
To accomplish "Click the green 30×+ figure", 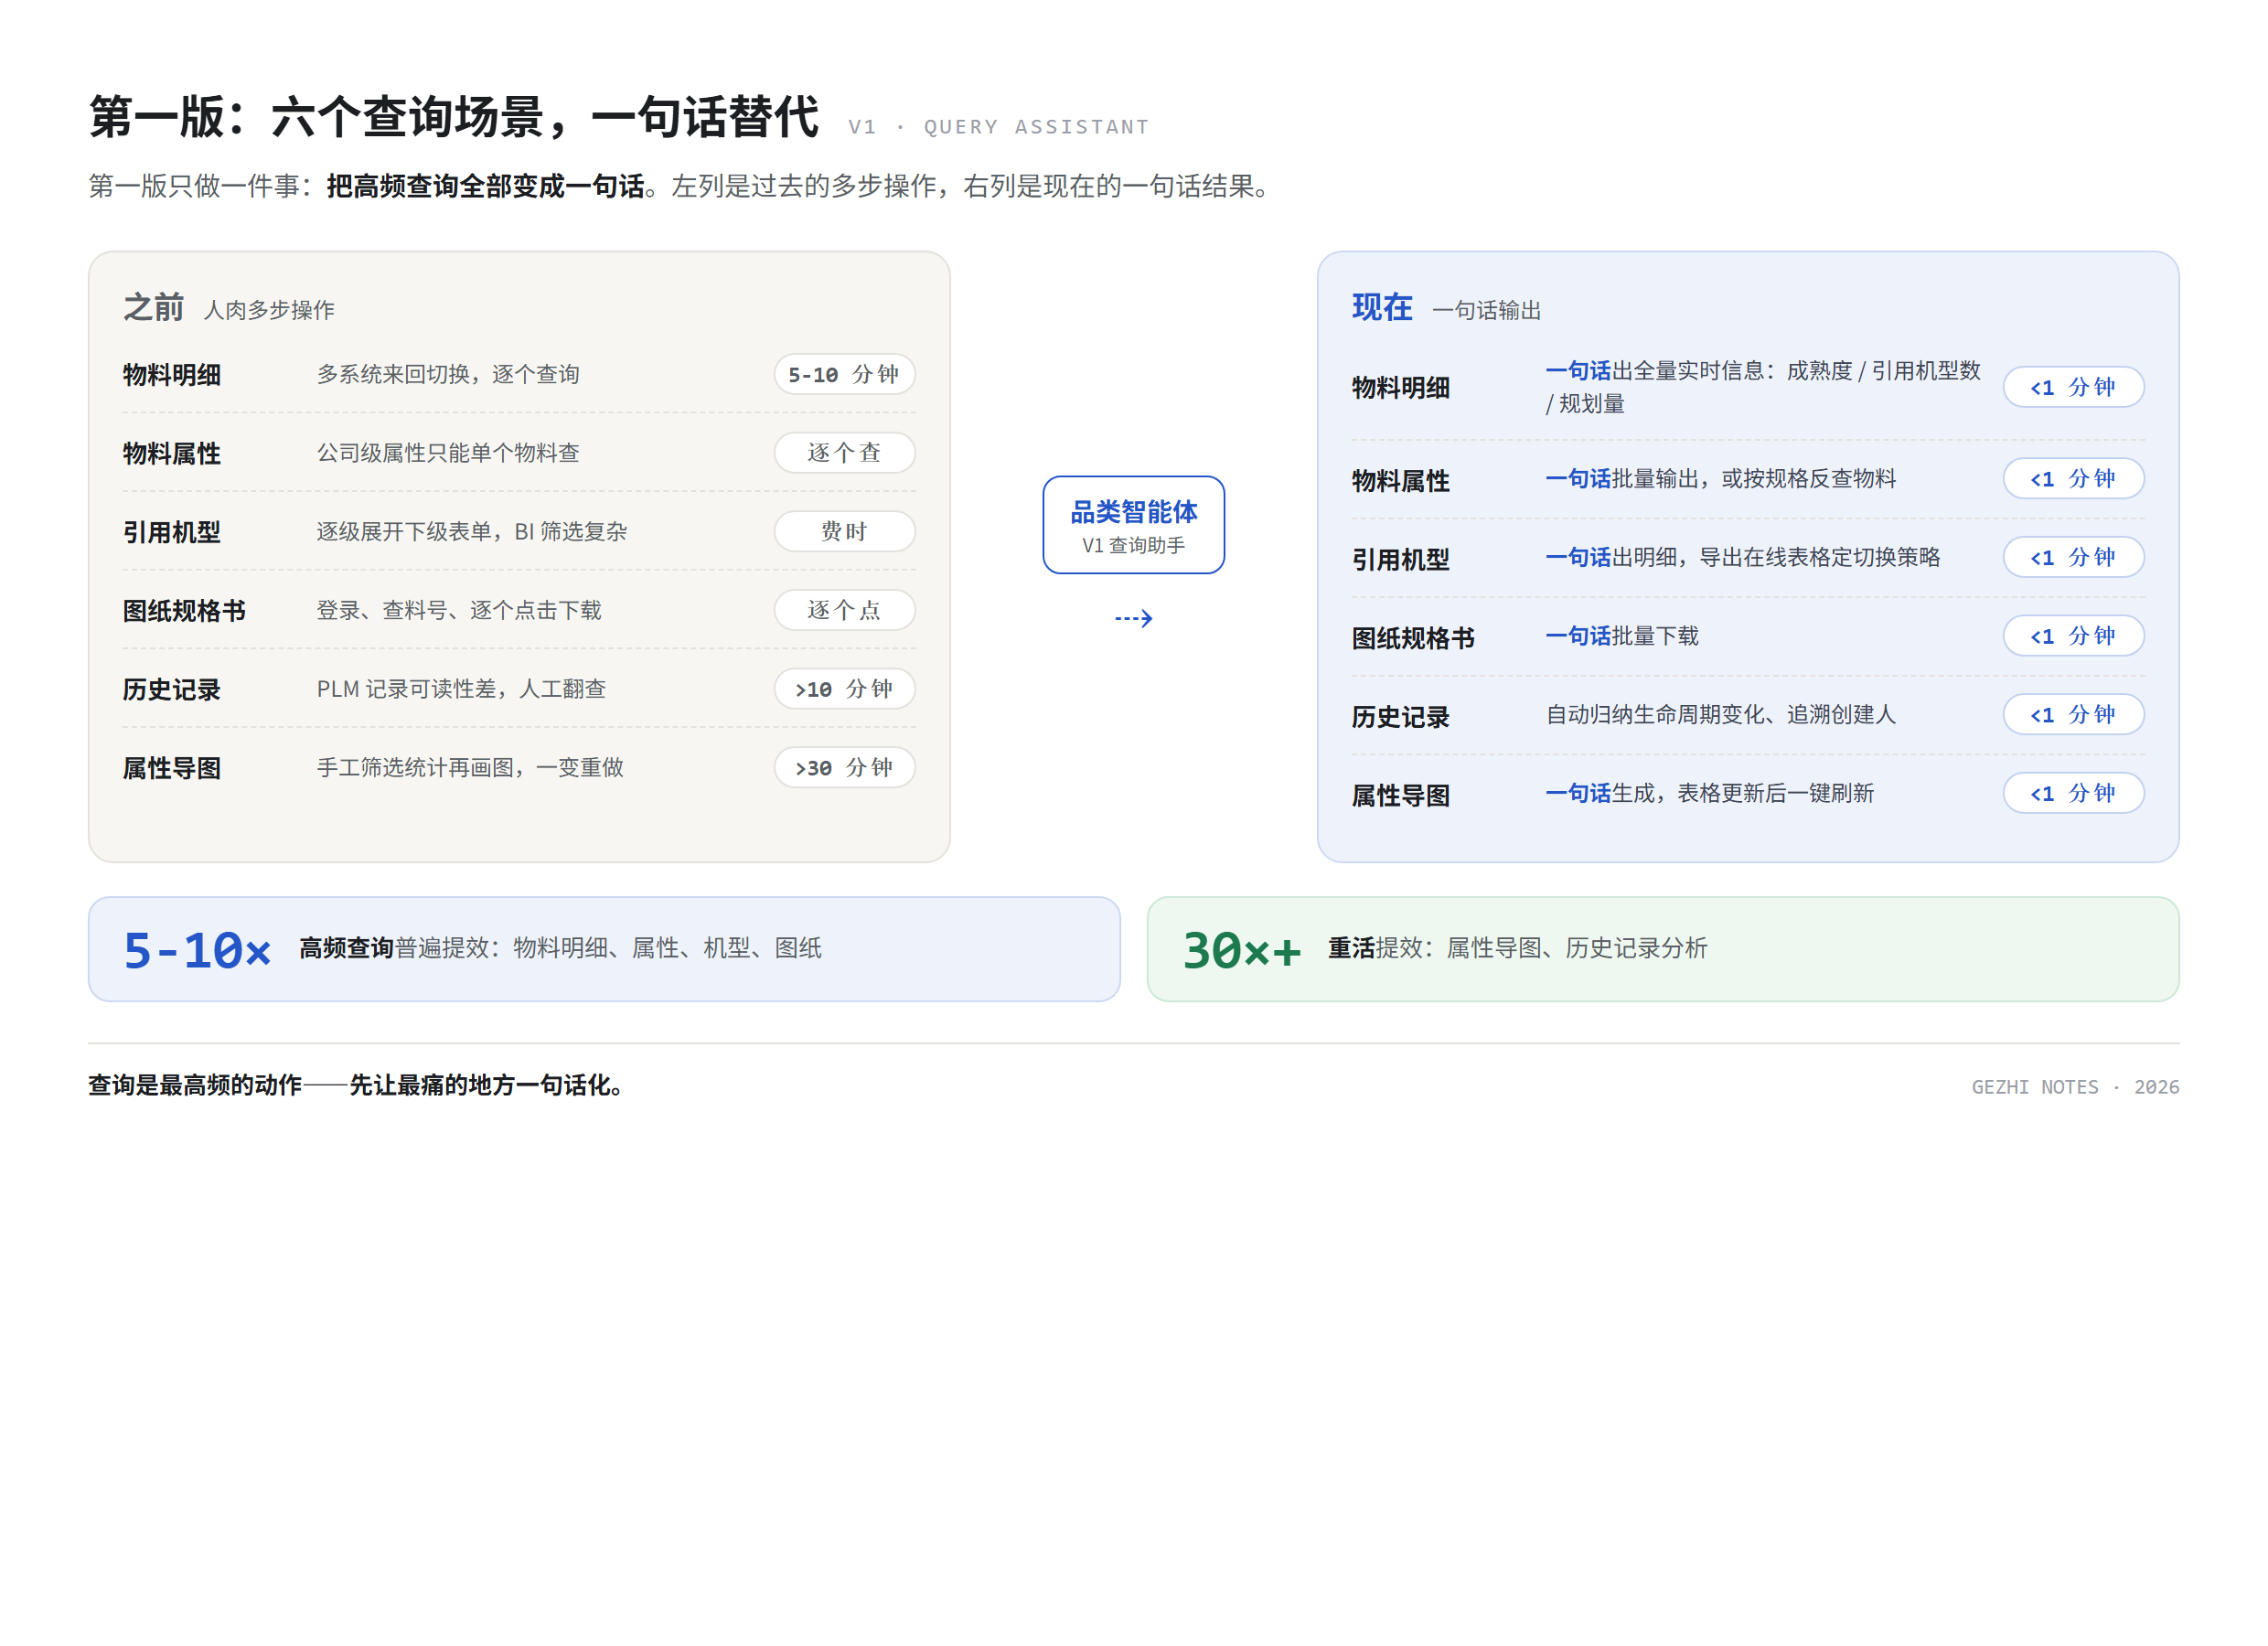I will tap(1242, 950).
